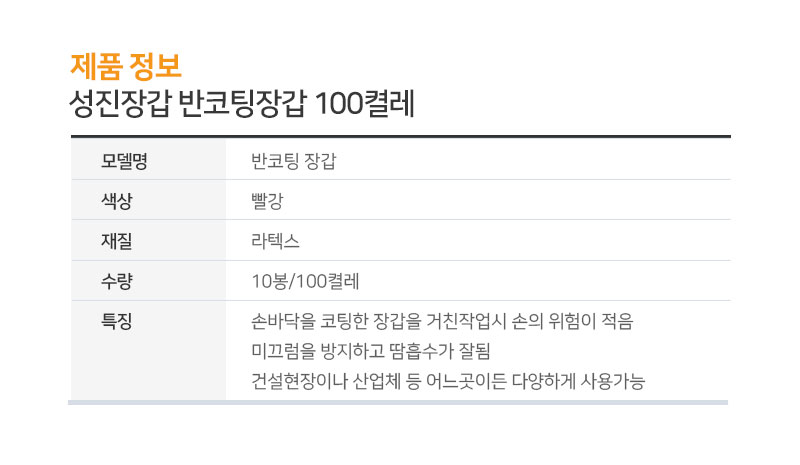Click the dark top border of the table
800x465 pixels.
click(x=401, y=137)
